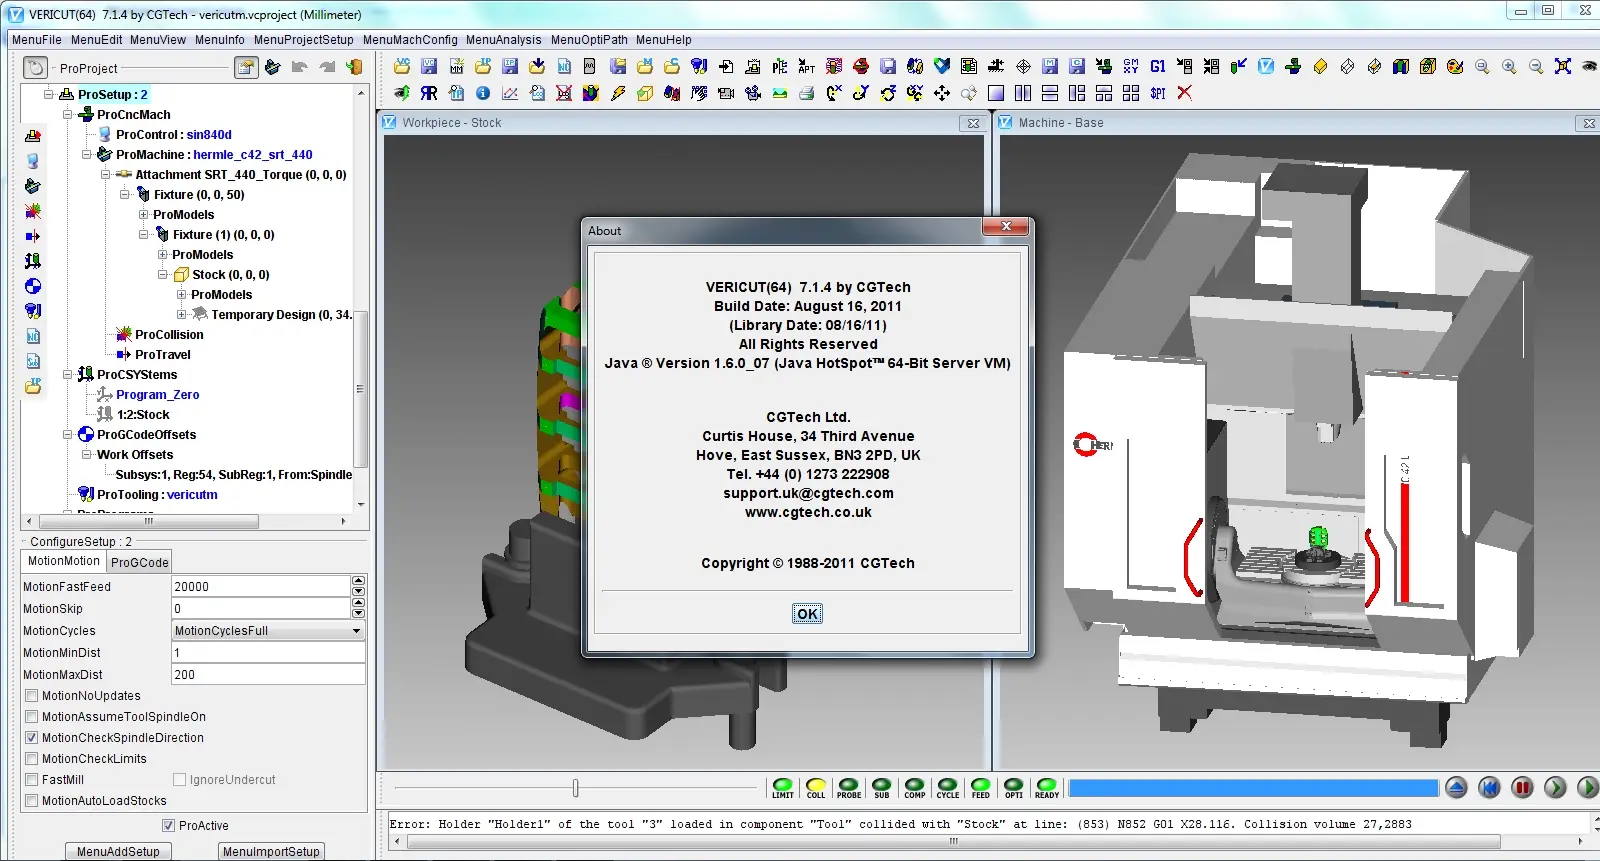Click the fit view blue arrows icon

coord(1563,66)
